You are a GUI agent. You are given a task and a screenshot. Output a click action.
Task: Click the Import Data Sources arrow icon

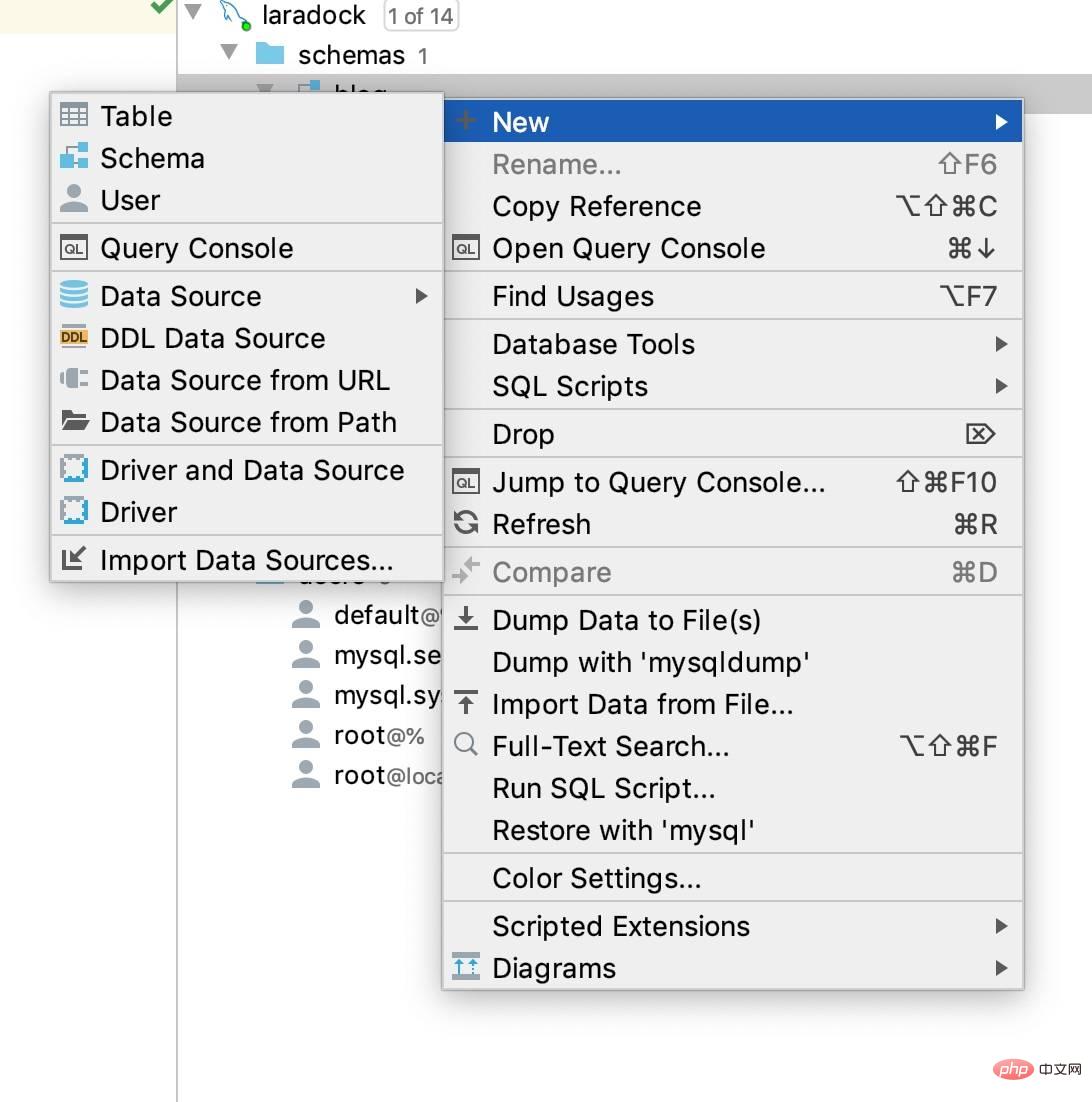tap(74, 559)
